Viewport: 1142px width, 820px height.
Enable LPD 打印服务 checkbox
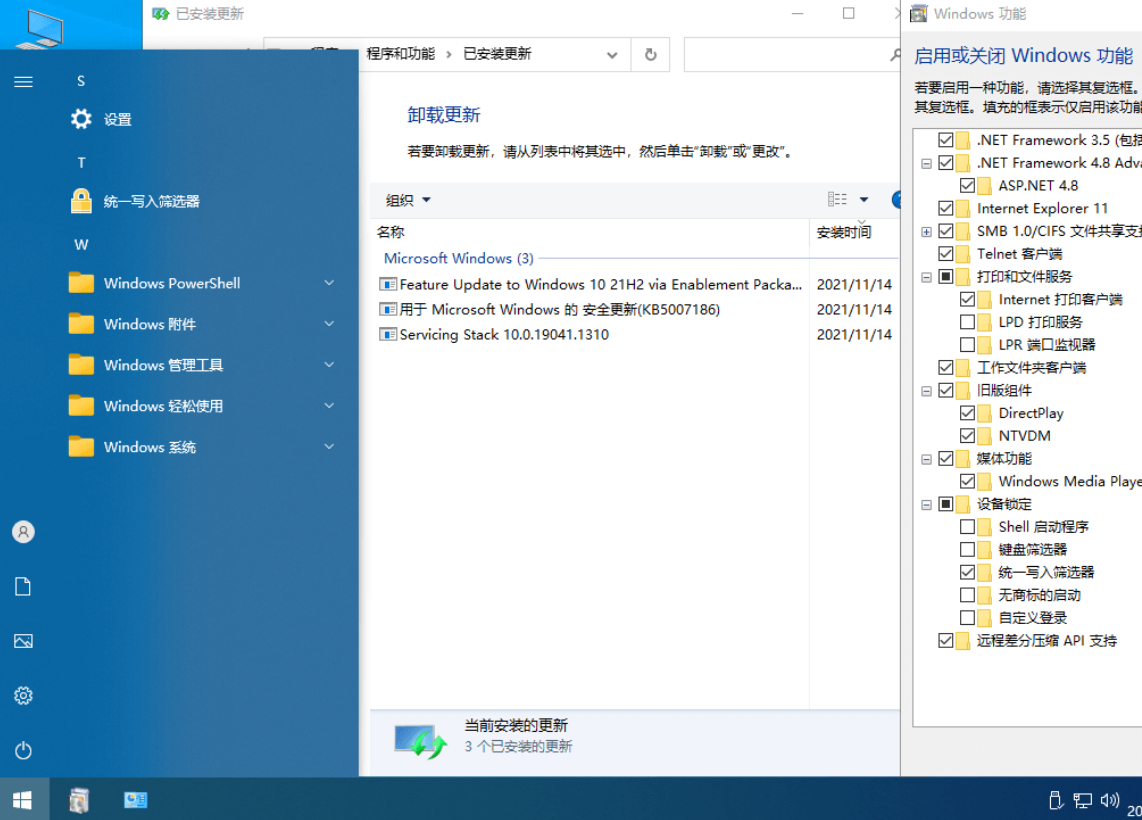point(967,322)
